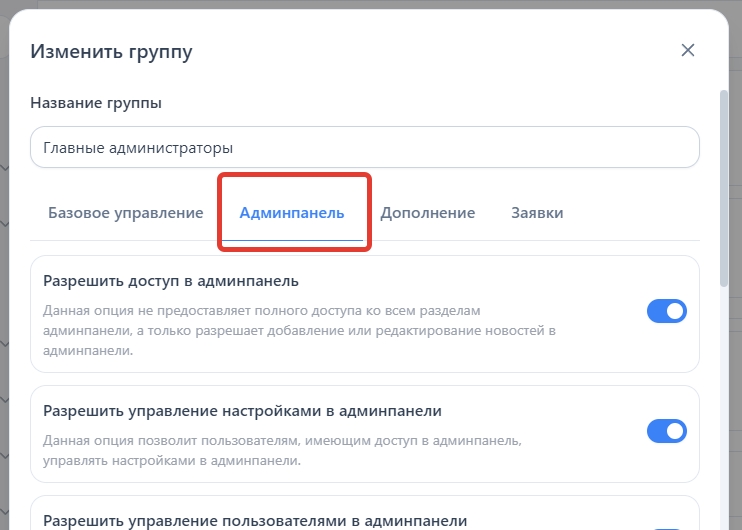This screenshot has height=530, width=742.
Task: Click the dimmed backdrop above the dialog
Action: pos(370,4)
